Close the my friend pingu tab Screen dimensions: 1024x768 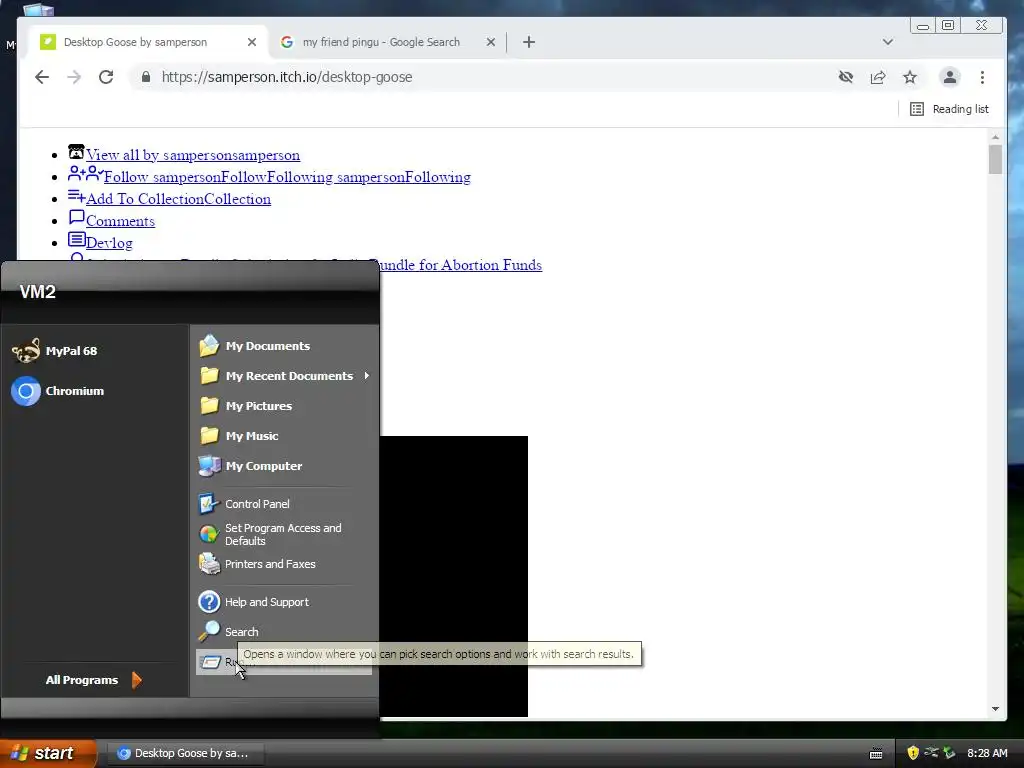tap(490, 42)
